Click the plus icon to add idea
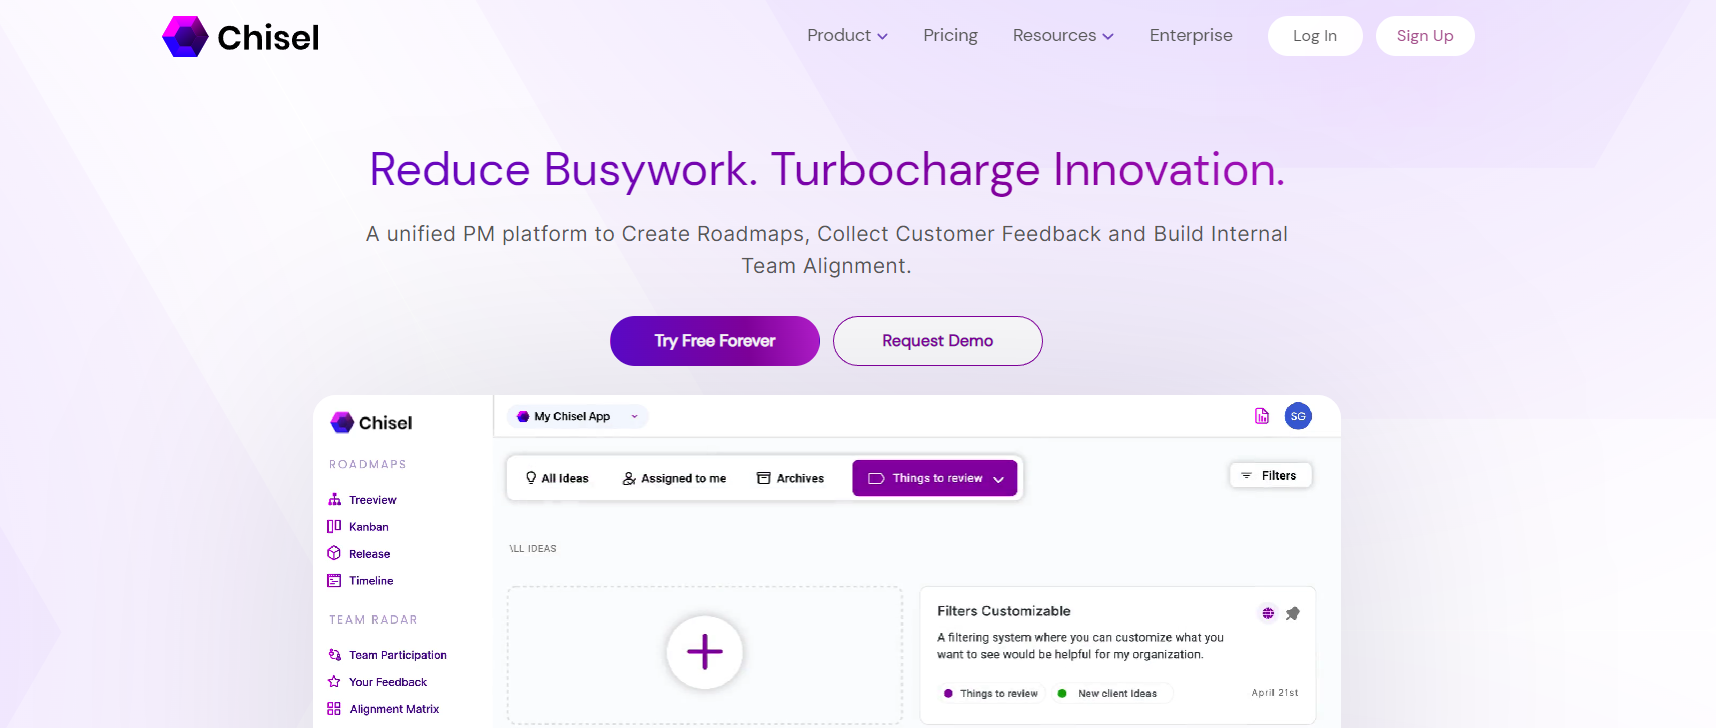Screen dimensions: 1716x728 click(x=704, y=652)
